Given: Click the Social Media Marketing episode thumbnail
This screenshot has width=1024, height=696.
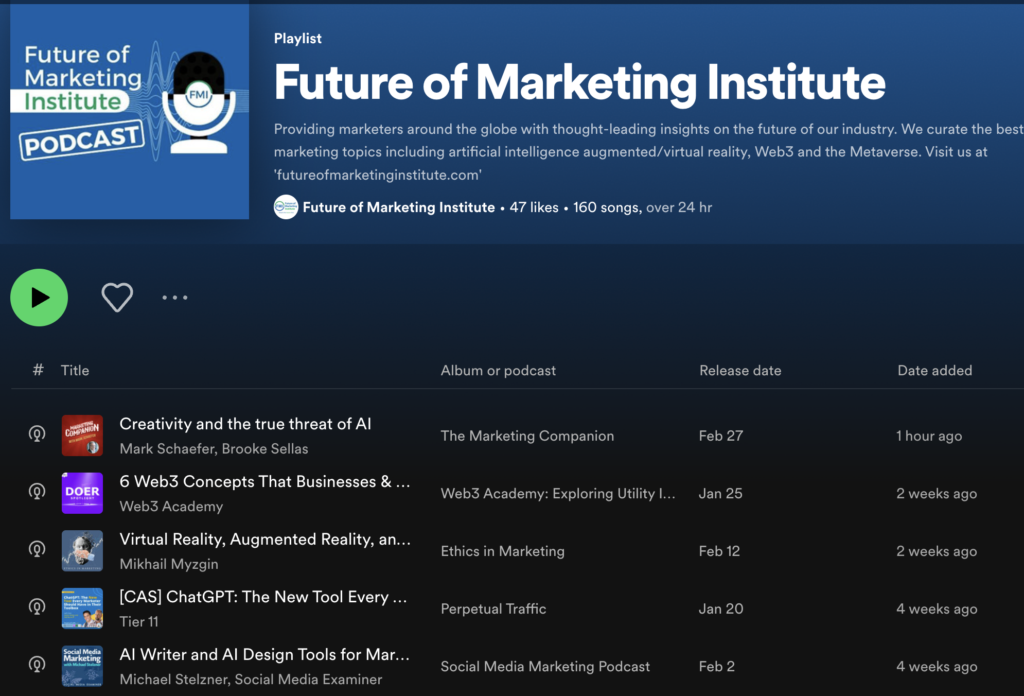Looking at the screenshot, I should [82, 665].
